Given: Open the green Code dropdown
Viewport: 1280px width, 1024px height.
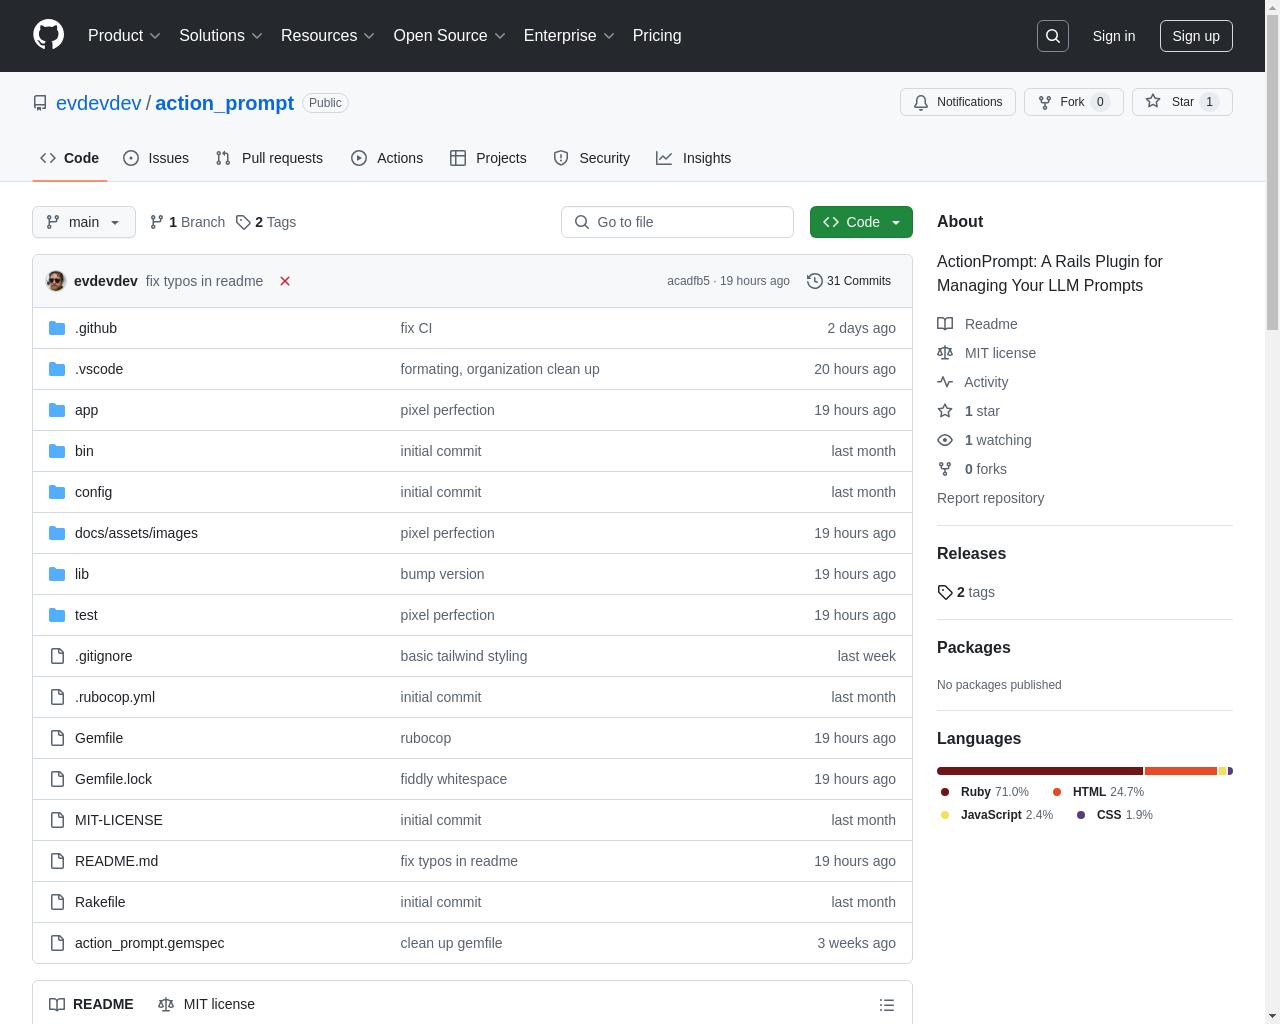Looking at the screenshot, I should point(861,222).
